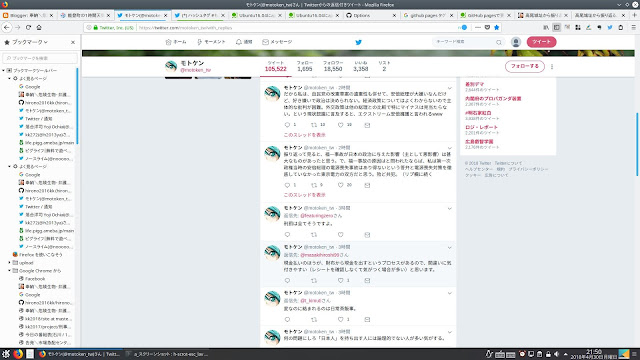Retweet the second tweet in the timeline
Image resolution: width=640 pixels, height=360 pixels.
point(314,185)
